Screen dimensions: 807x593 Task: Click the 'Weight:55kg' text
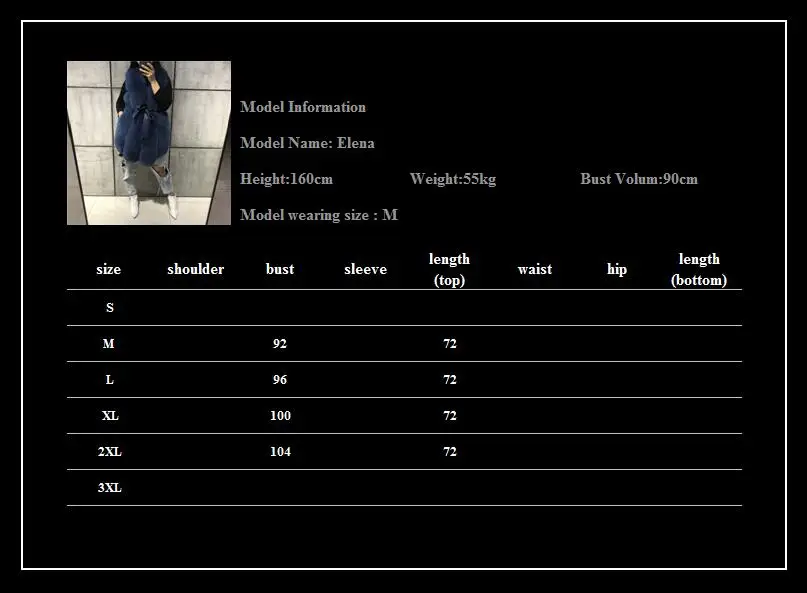point(453,179)
